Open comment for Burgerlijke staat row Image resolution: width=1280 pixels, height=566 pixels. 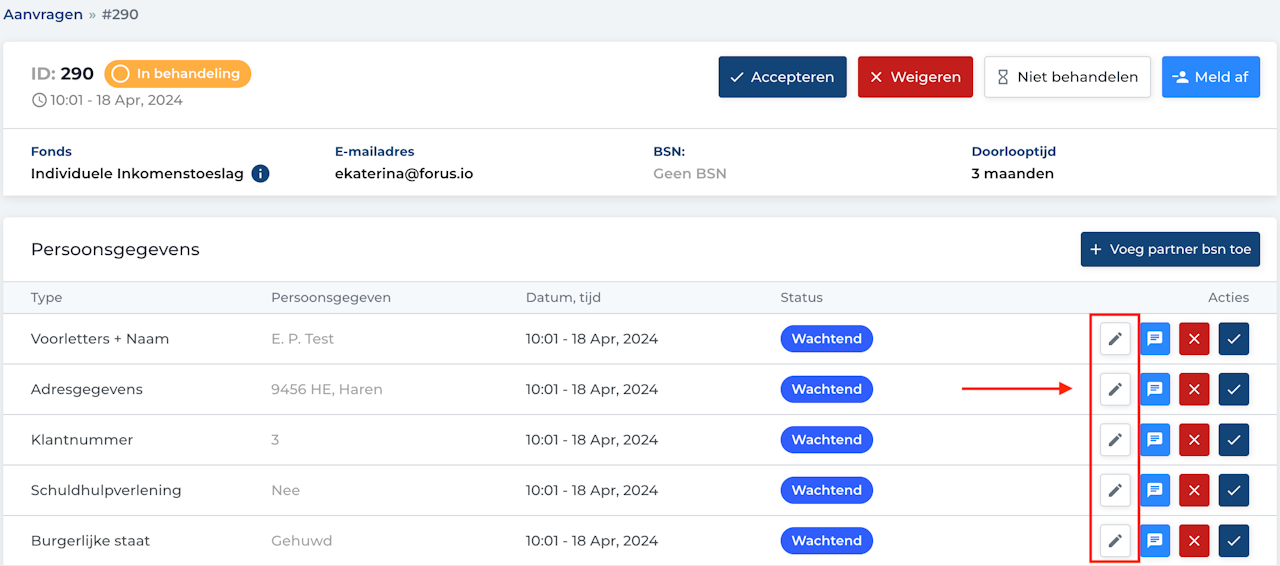pyautogui.click(x=1155, y=541)
